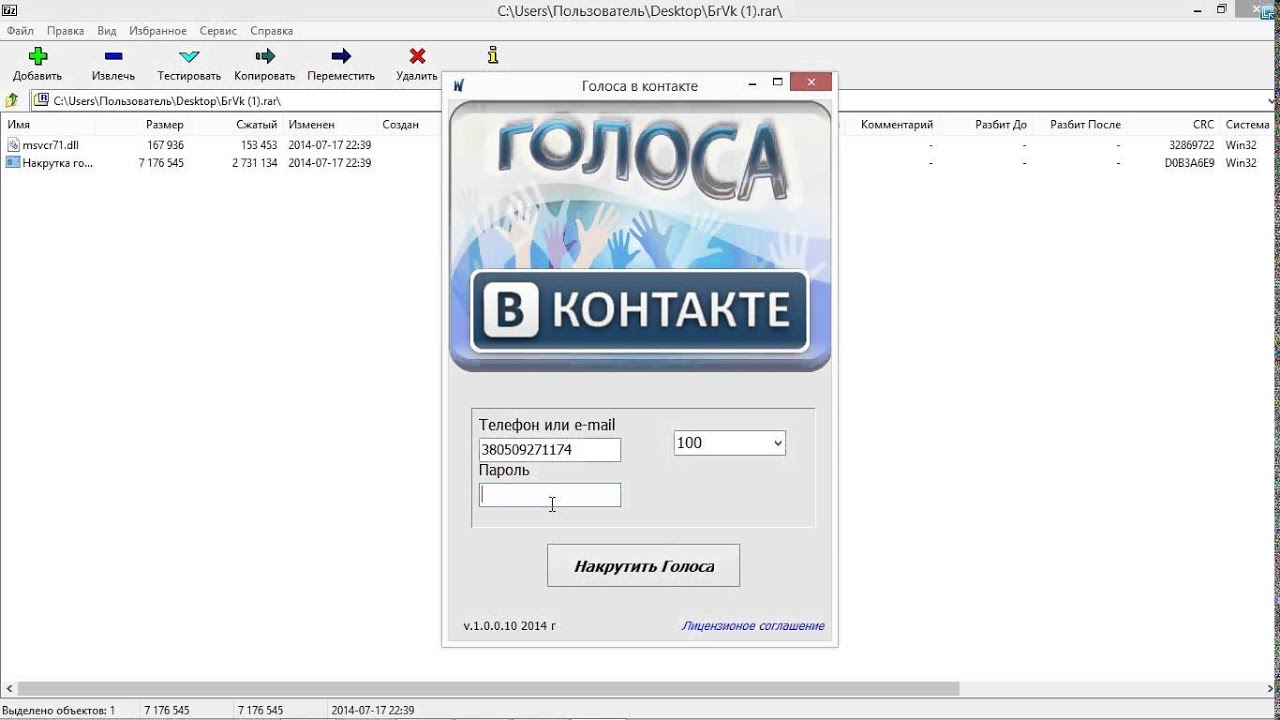Click the 7-Zip title bar app icon
The width and height of the screenshot is (1280, 720).
(x=9, y=9)
